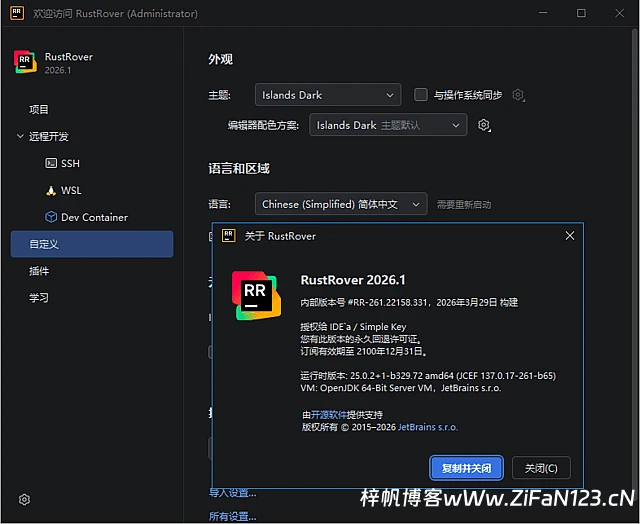This screenshot has height=524, width=640.
Task: Click the 关闭(C) button
Action: point(541,467)
